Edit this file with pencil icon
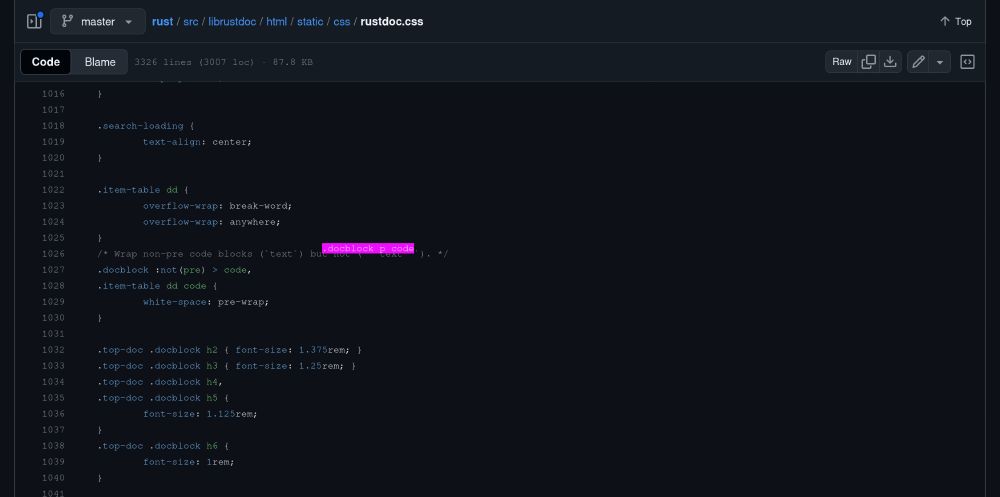1000x497 pixels. (918, 62)
